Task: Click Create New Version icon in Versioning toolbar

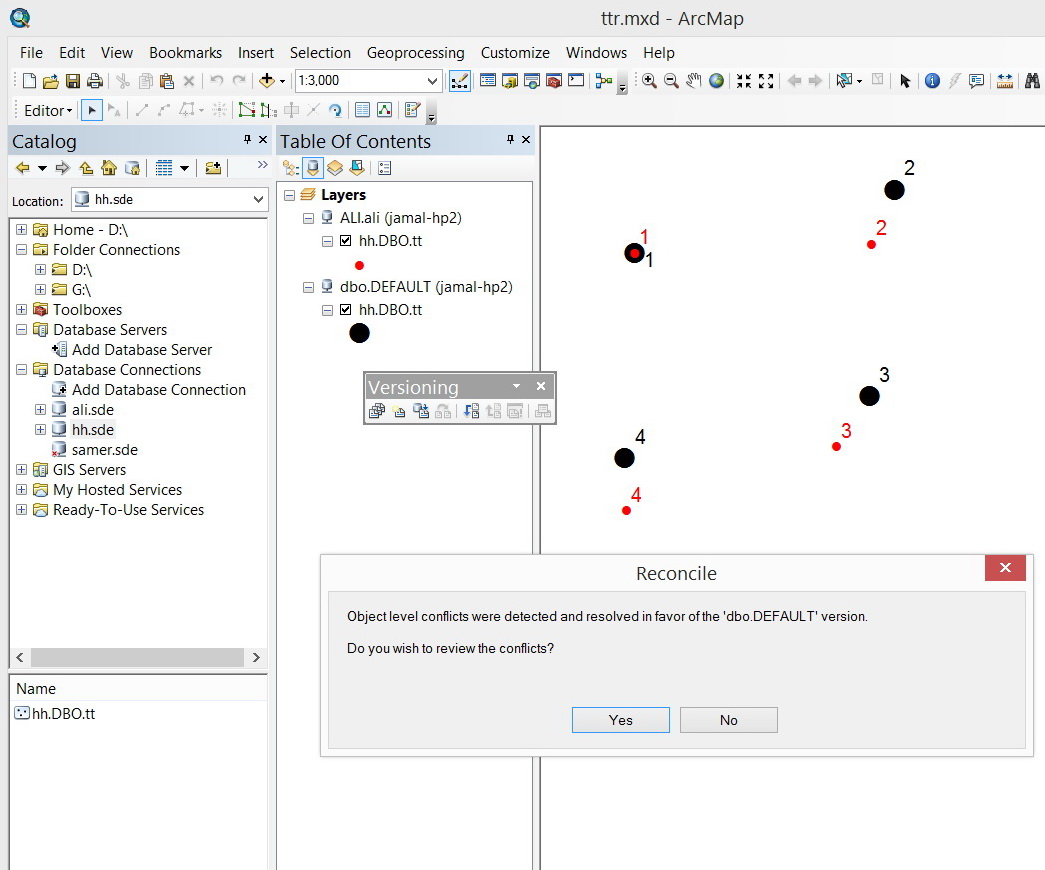Action: [x=399, y=411]
